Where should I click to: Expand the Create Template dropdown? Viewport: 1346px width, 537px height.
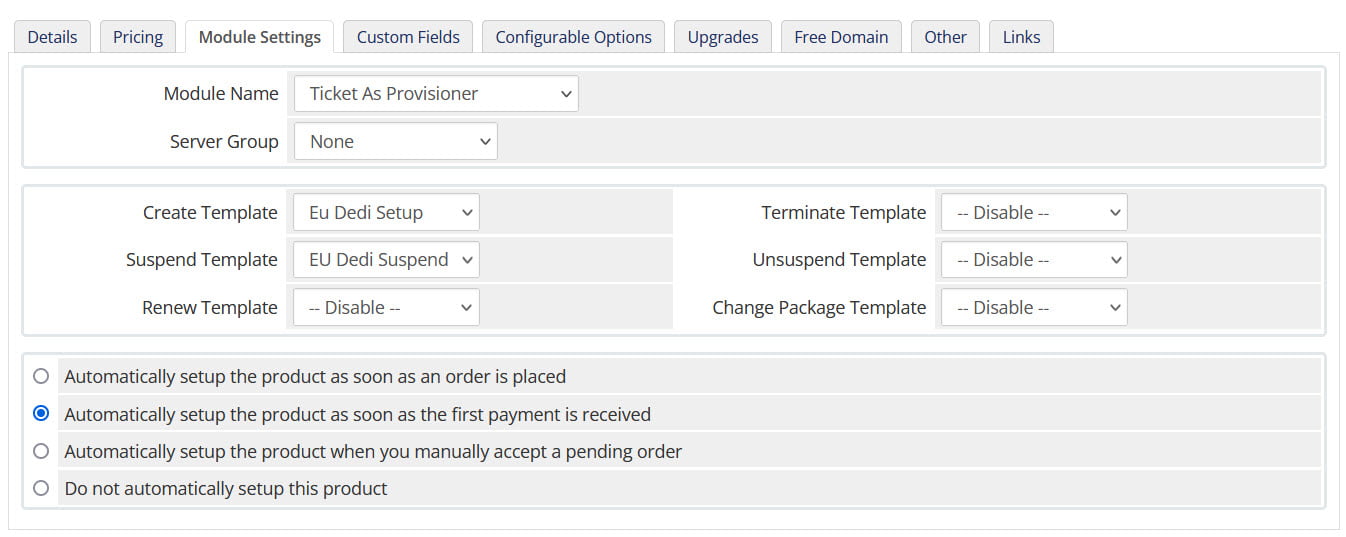point(386,213)
